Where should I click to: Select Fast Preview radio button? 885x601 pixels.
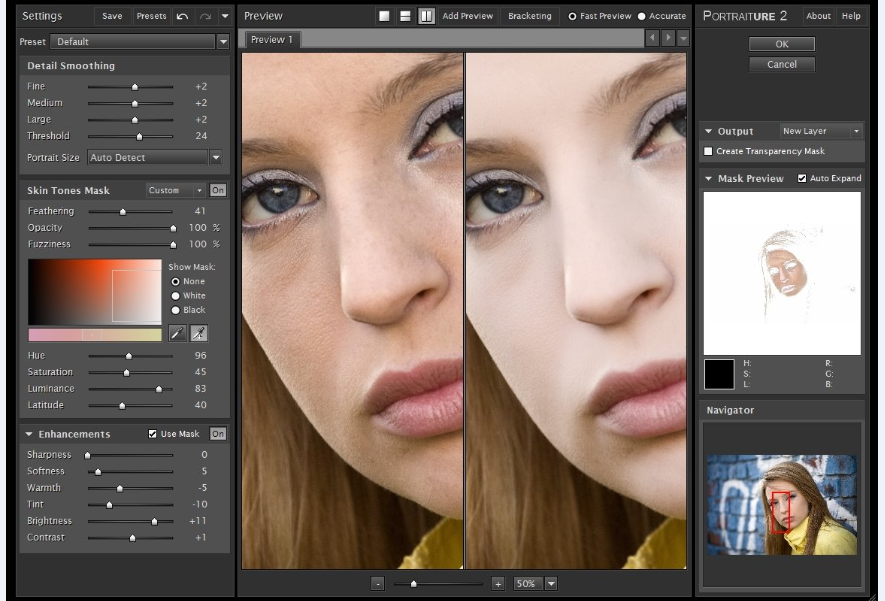[x=572, y=16]
